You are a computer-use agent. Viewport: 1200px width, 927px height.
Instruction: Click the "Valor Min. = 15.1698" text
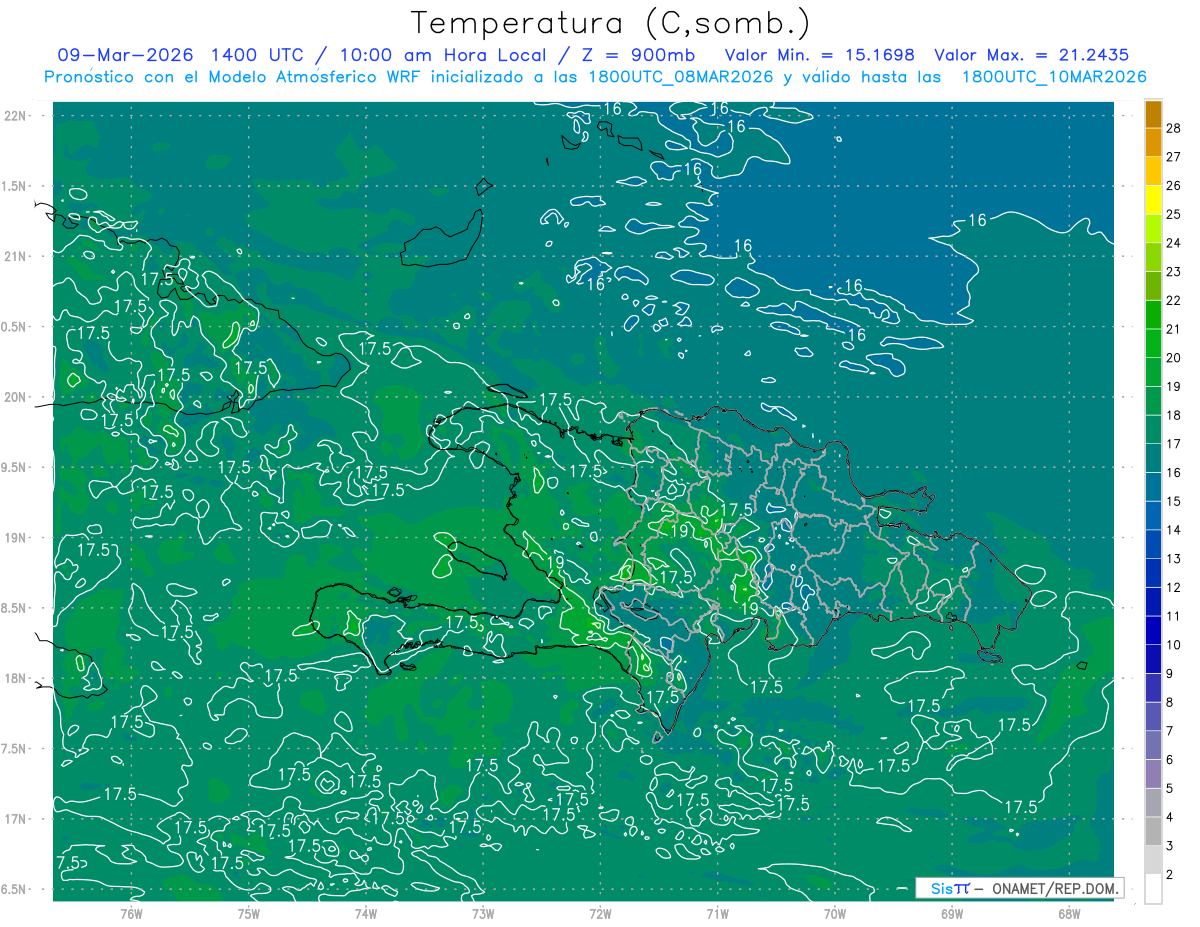click(x=819, y=55)
